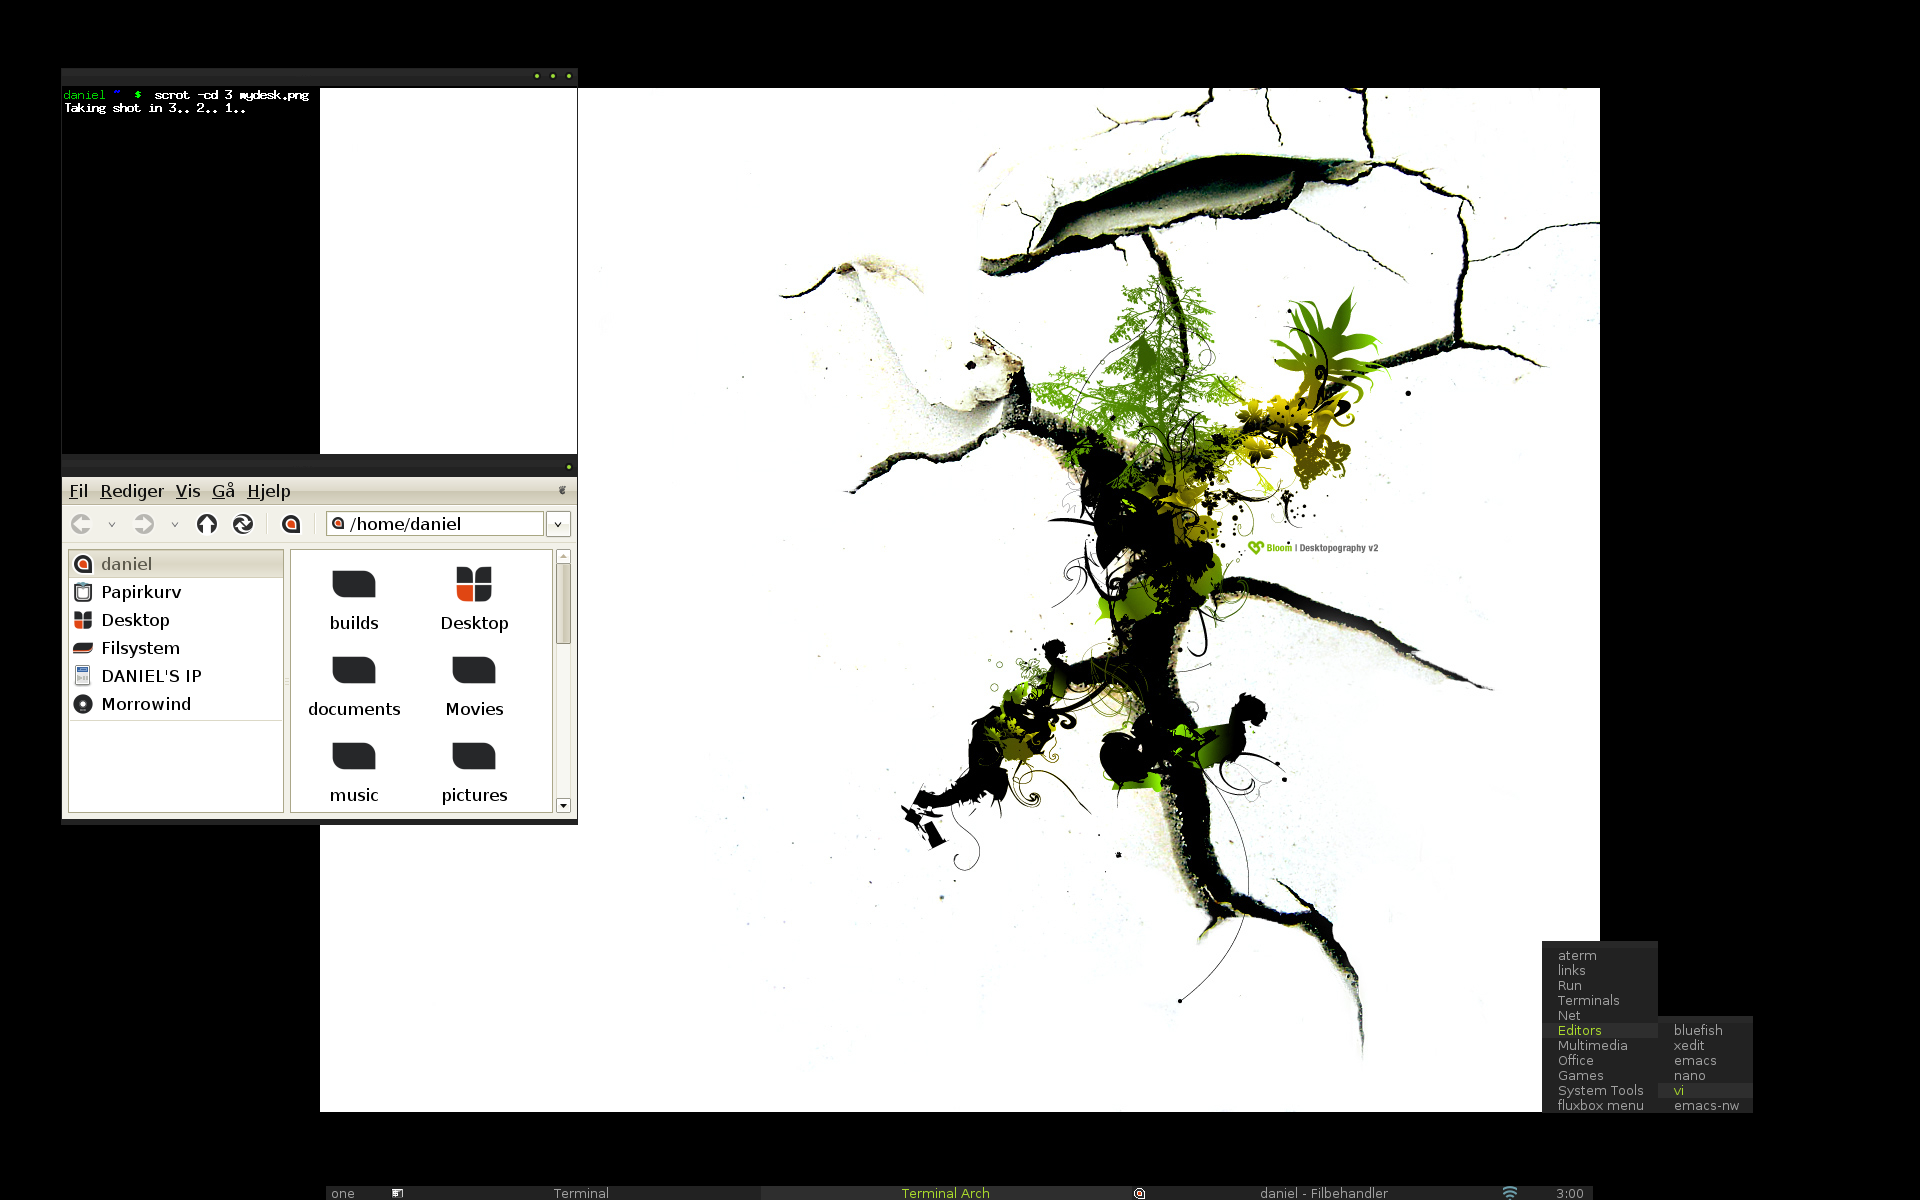Launch aterm from the fluxbox menu

[x=1600, y=956]
